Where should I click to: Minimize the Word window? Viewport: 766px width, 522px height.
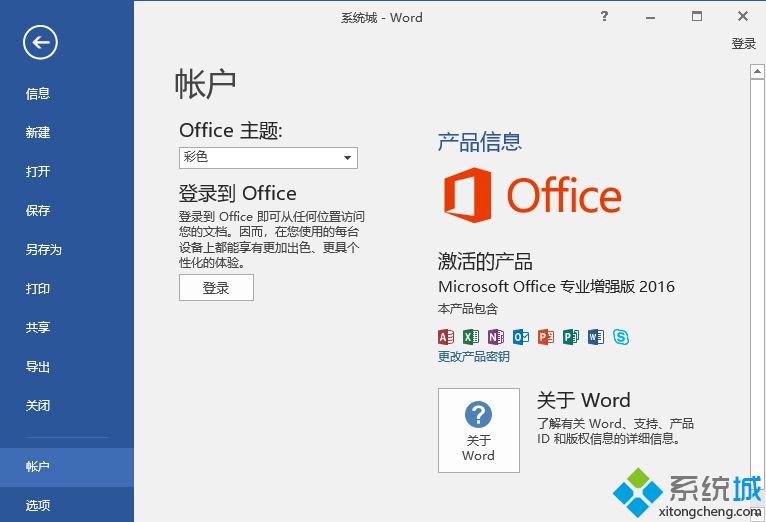[650, 17]
